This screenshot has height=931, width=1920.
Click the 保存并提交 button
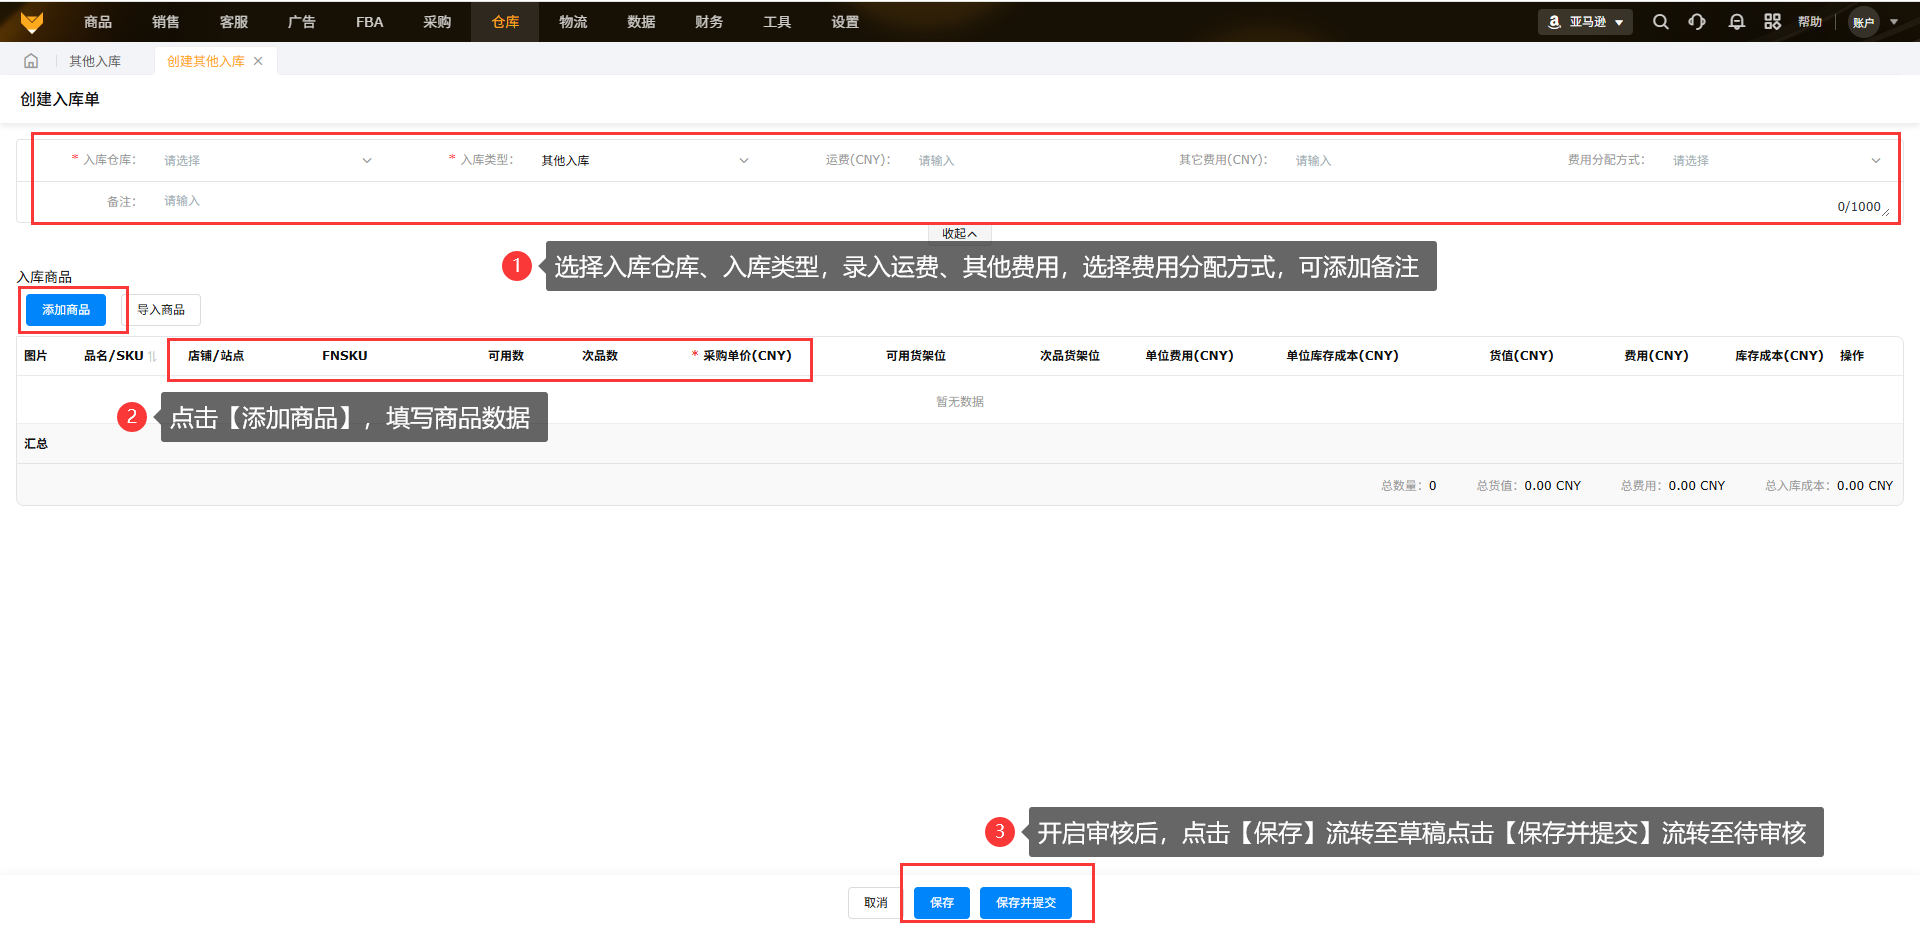click(x=1026, y=903)
